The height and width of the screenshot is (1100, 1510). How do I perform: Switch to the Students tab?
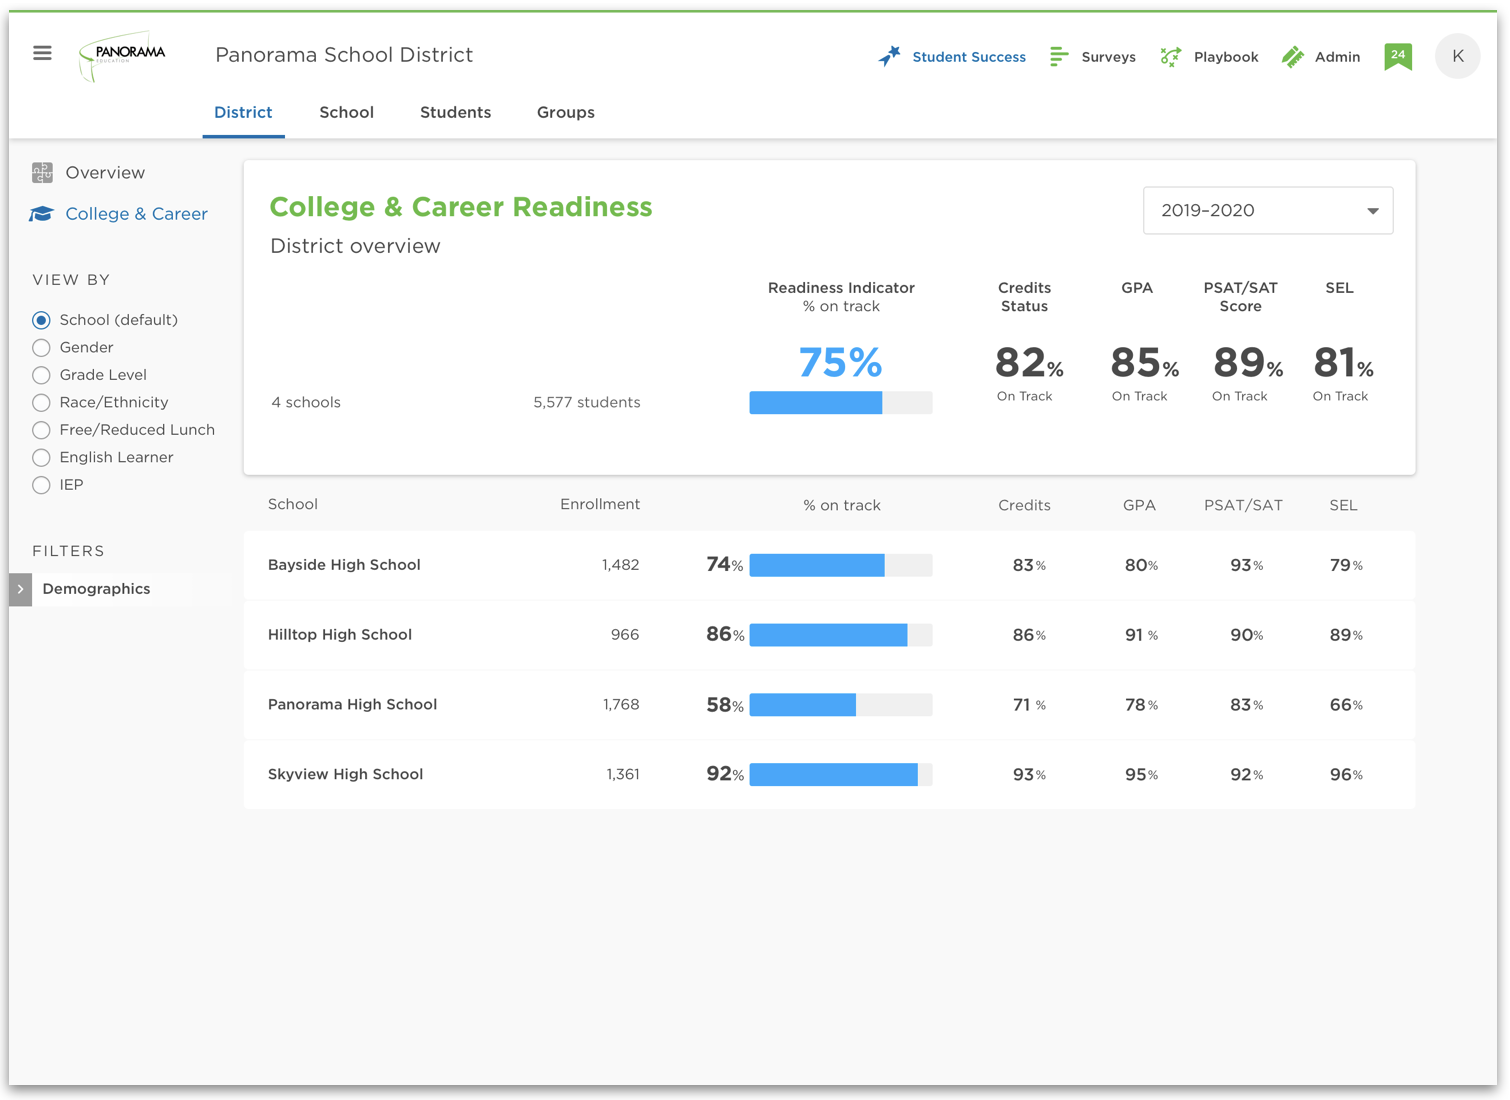pyautogui.click(x=455, y=112)
